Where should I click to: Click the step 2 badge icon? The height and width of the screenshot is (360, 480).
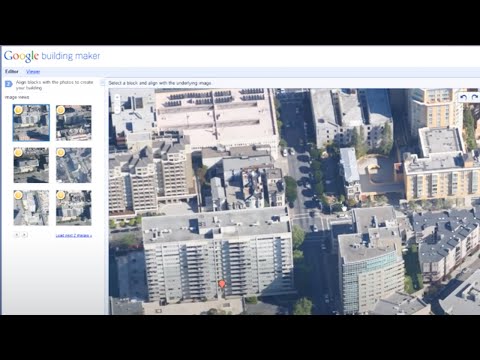9,84
